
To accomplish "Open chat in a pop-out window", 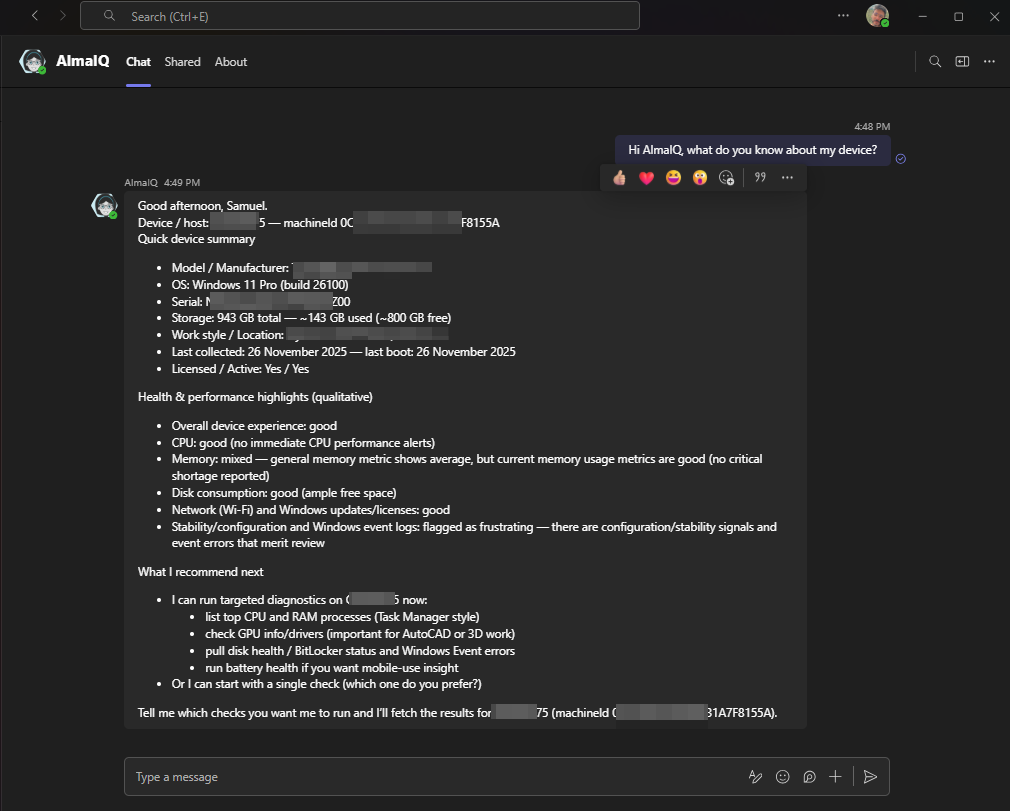I will 962,62.
